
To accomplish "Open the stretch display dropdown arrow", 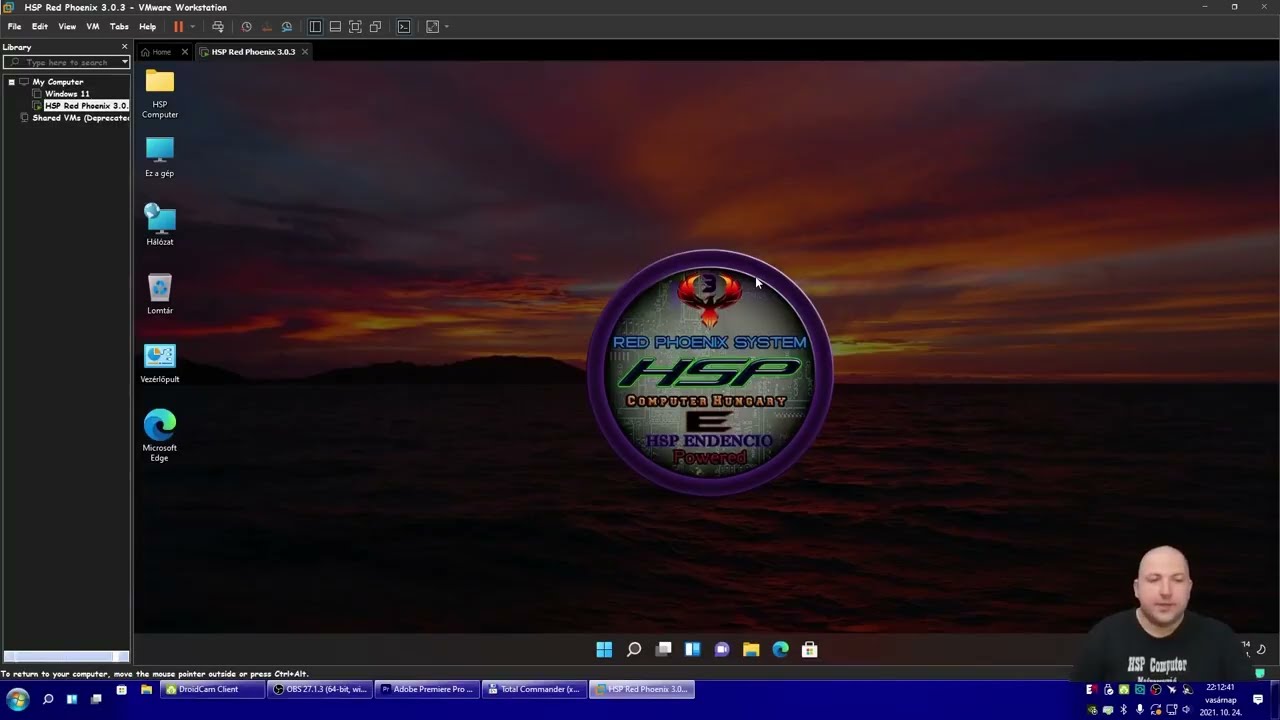I will (446, 27).
